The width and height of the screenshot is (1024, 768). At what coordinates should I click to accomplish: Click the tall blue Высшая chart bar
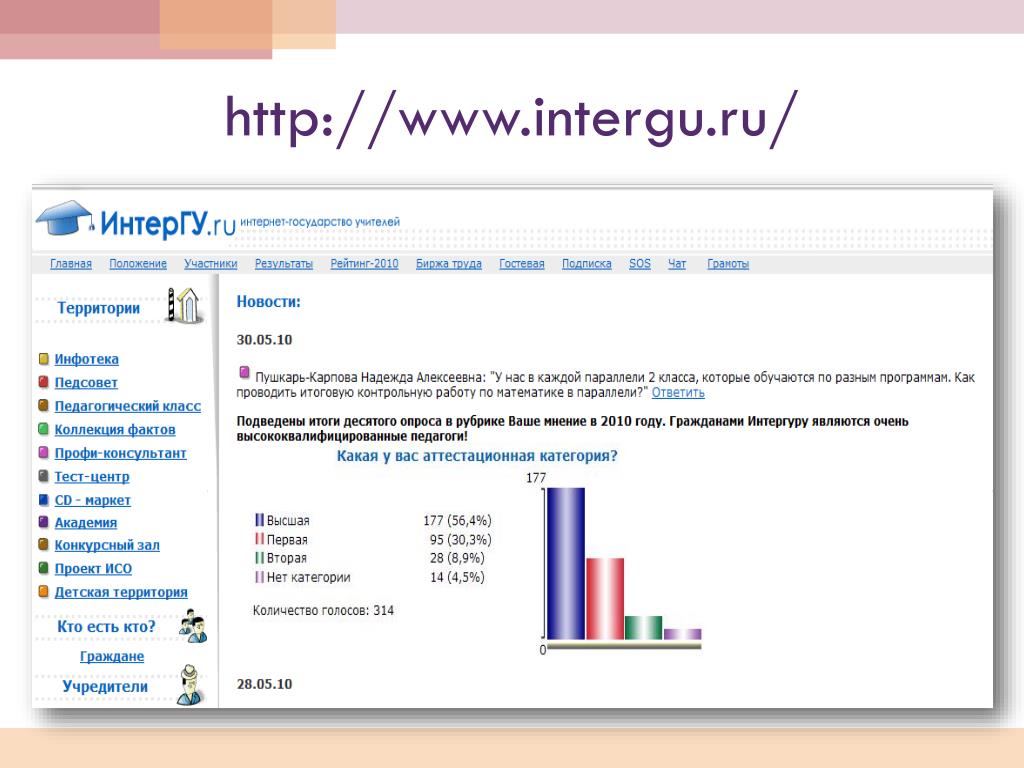point(566,564)
